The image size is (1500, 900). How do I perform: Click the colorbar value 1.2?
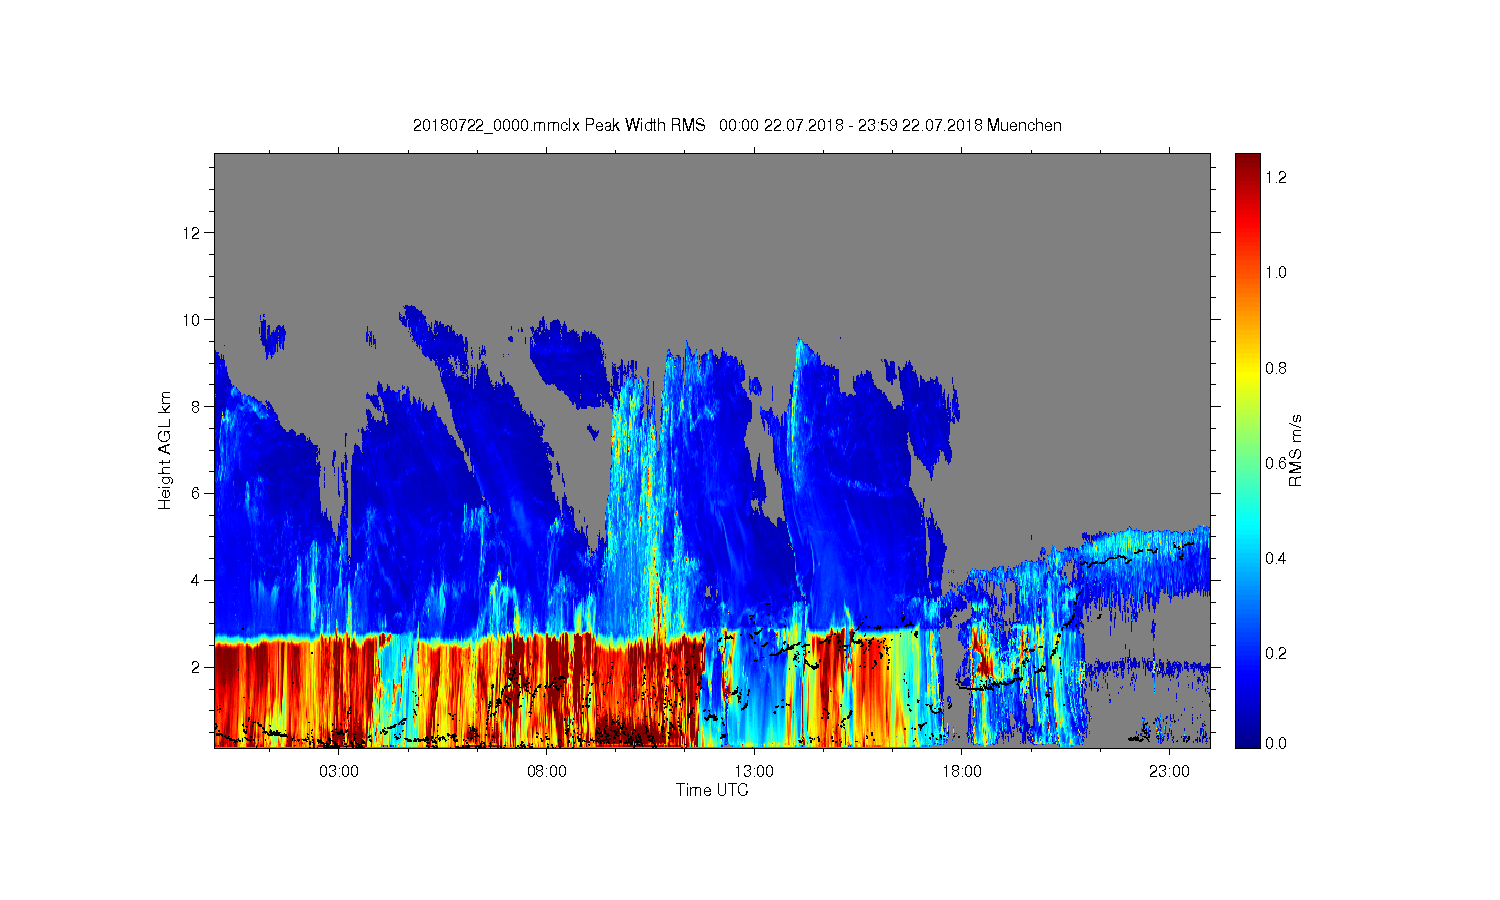[1275, 177]
